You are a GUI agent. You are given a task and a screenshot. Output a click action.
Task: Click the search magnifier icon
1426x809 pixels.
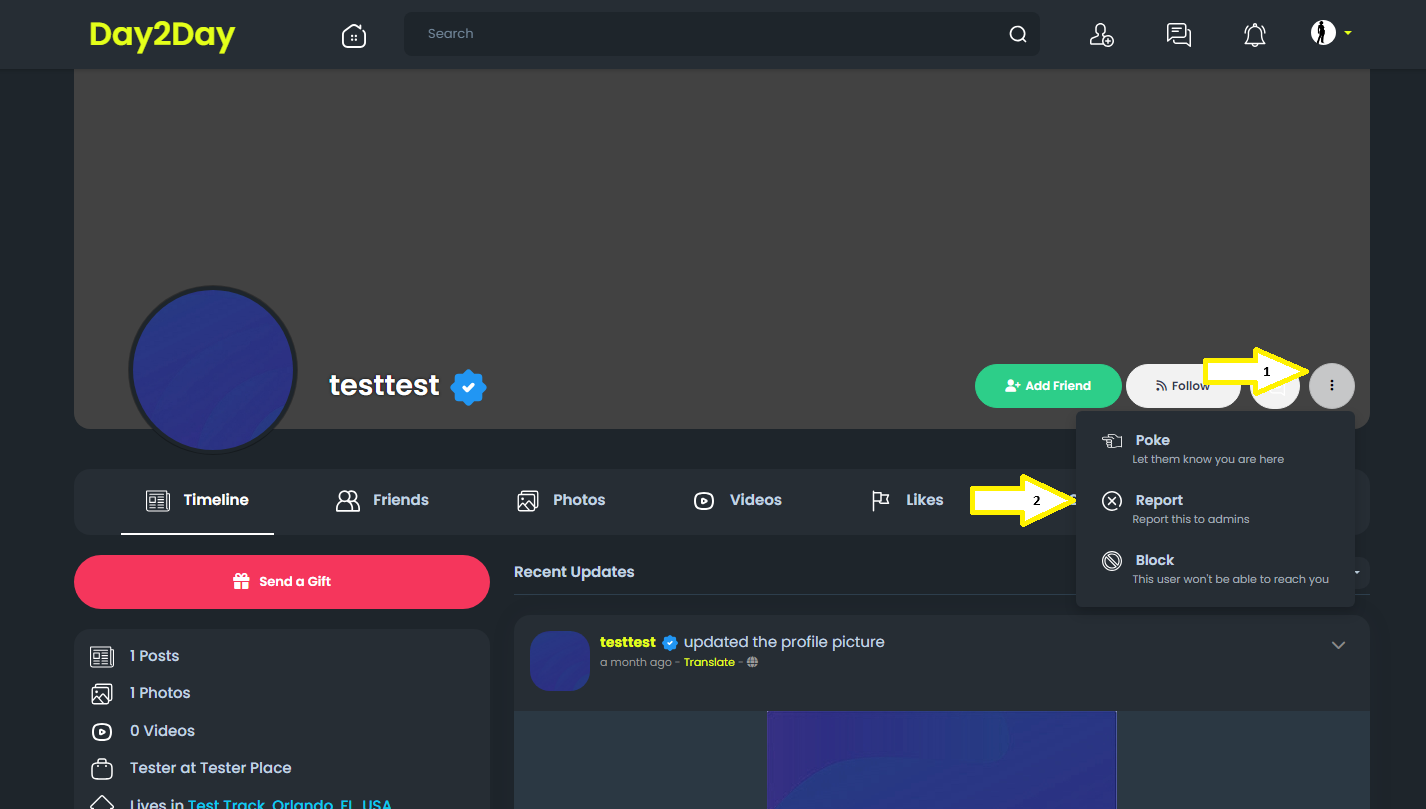1018,34
